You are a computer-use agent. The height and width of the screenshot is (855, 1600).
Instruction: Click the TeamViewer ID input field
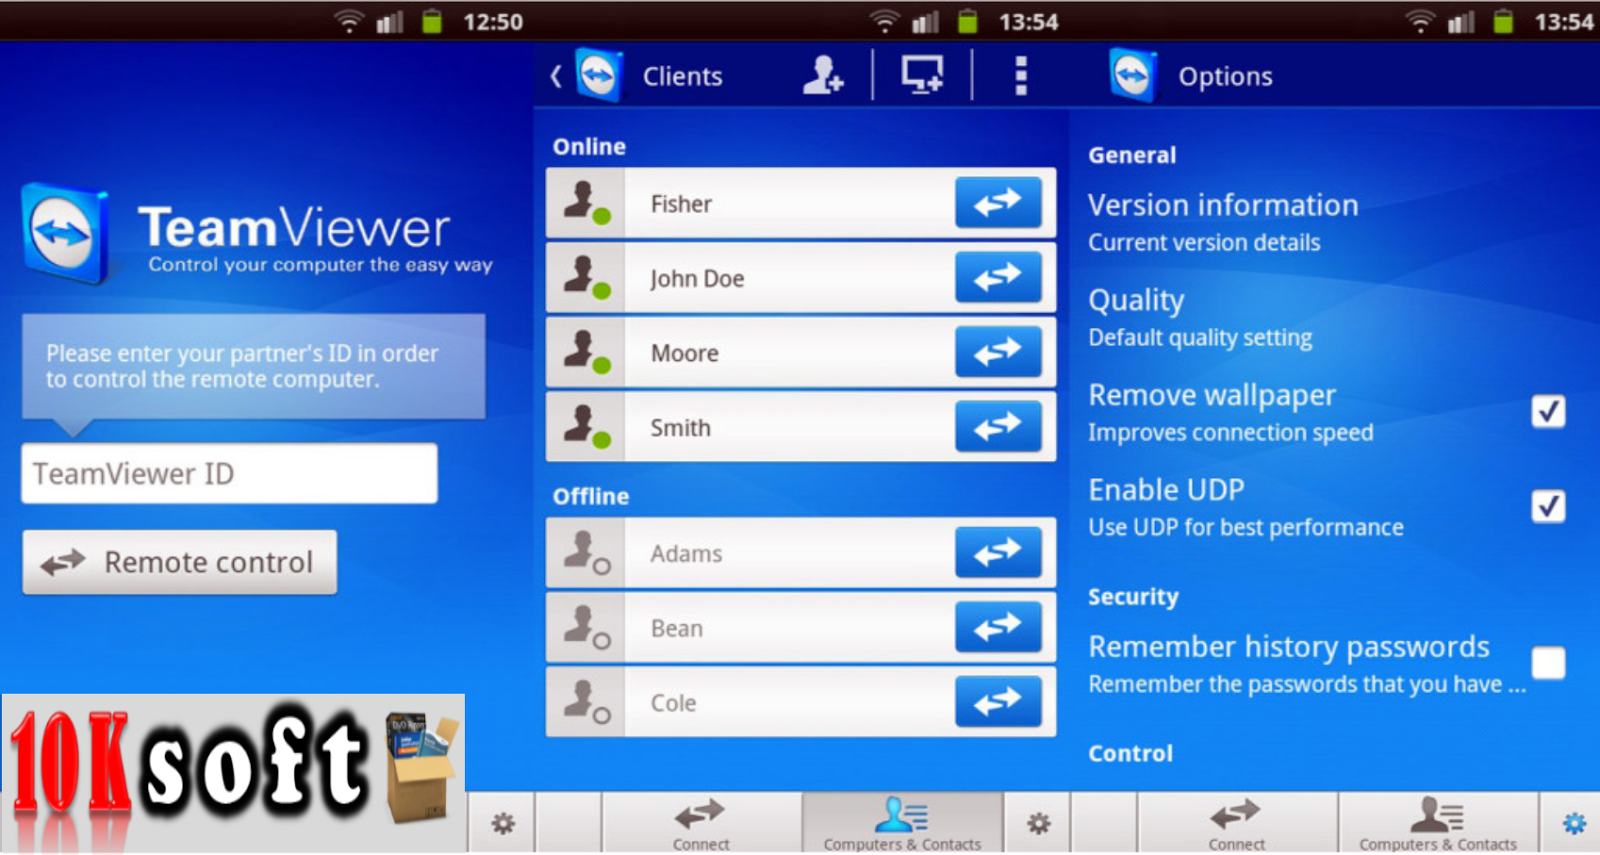coord(229,473)
